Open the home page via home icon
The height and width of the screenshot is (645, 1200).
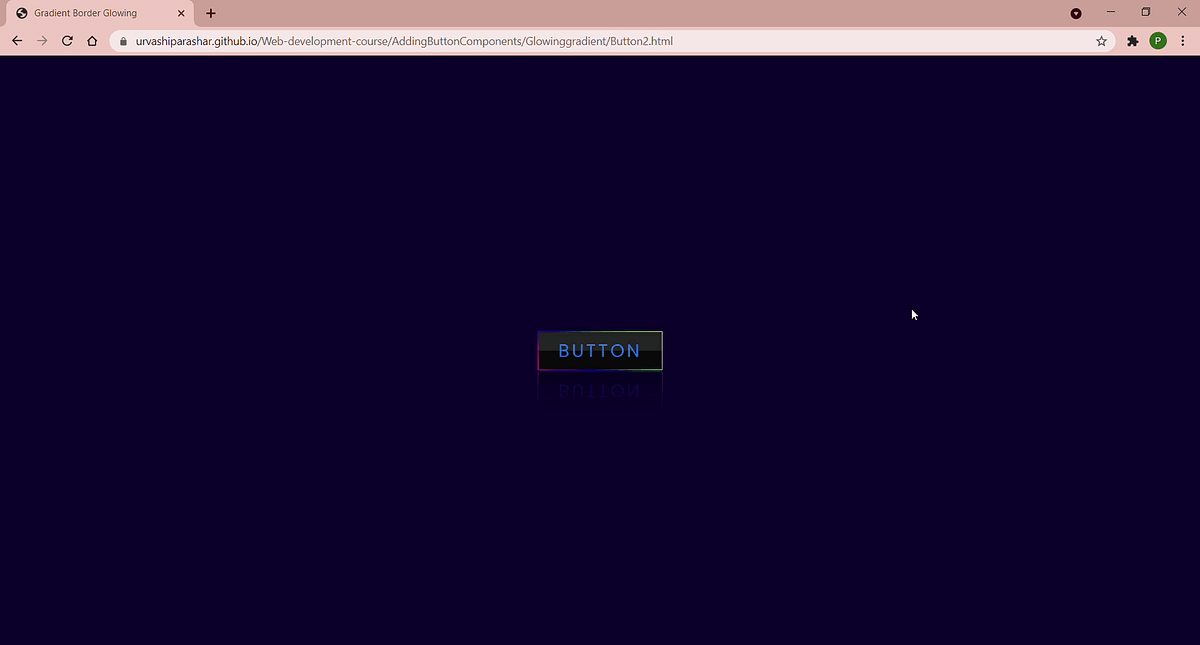tap(92, 41)
